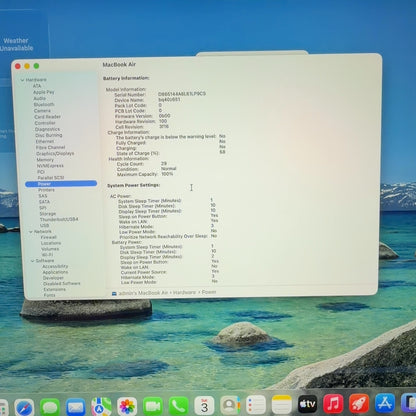Select Storage in the sidebar

pyautogui.click(x=48, y=214)
